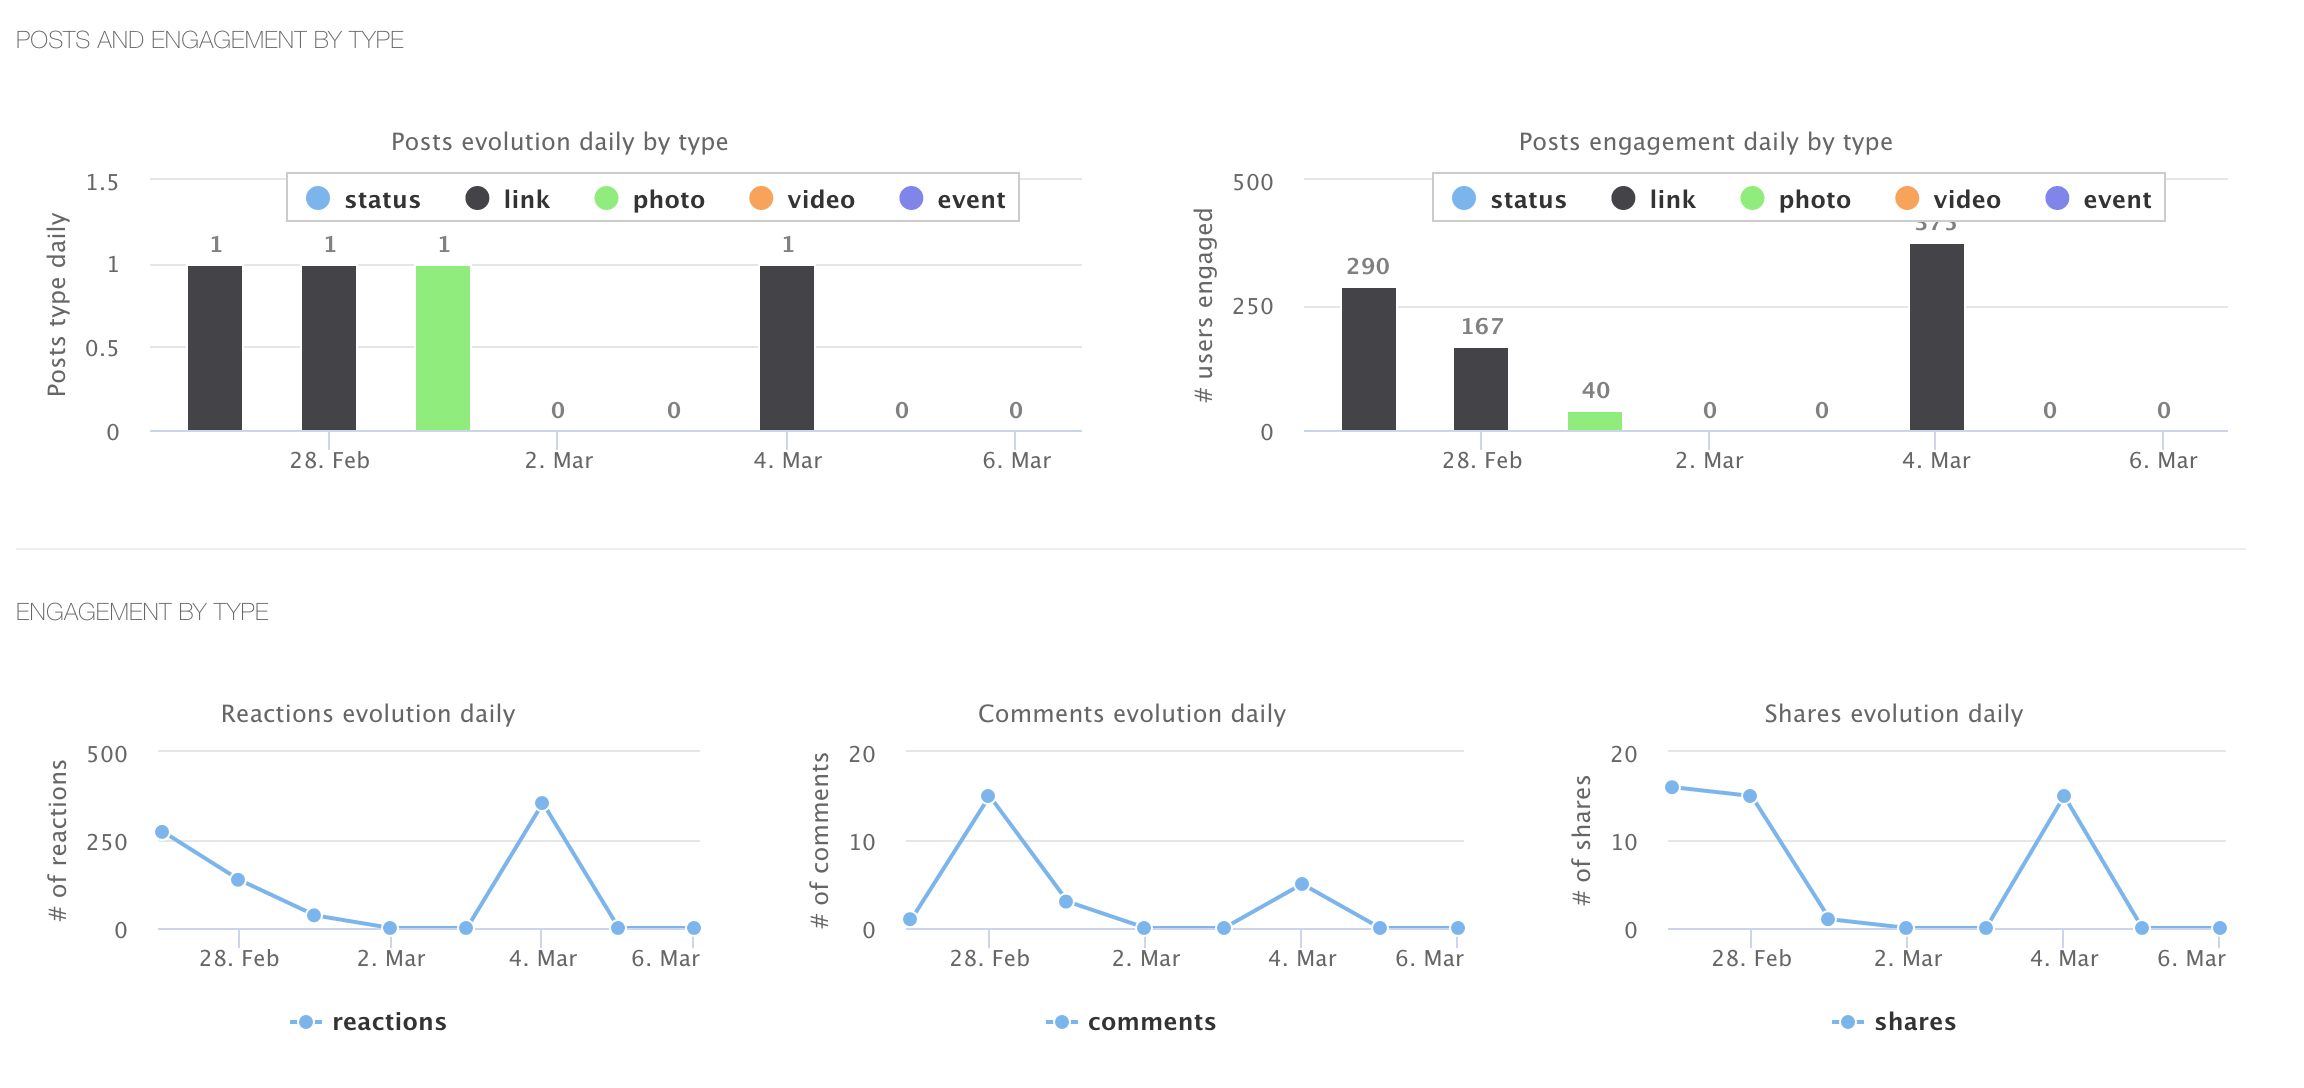This screenshot has width=2304, height=1088.
Task: Toggle photo label in Posts evolution legend
Action: click(x=668, y=200)
